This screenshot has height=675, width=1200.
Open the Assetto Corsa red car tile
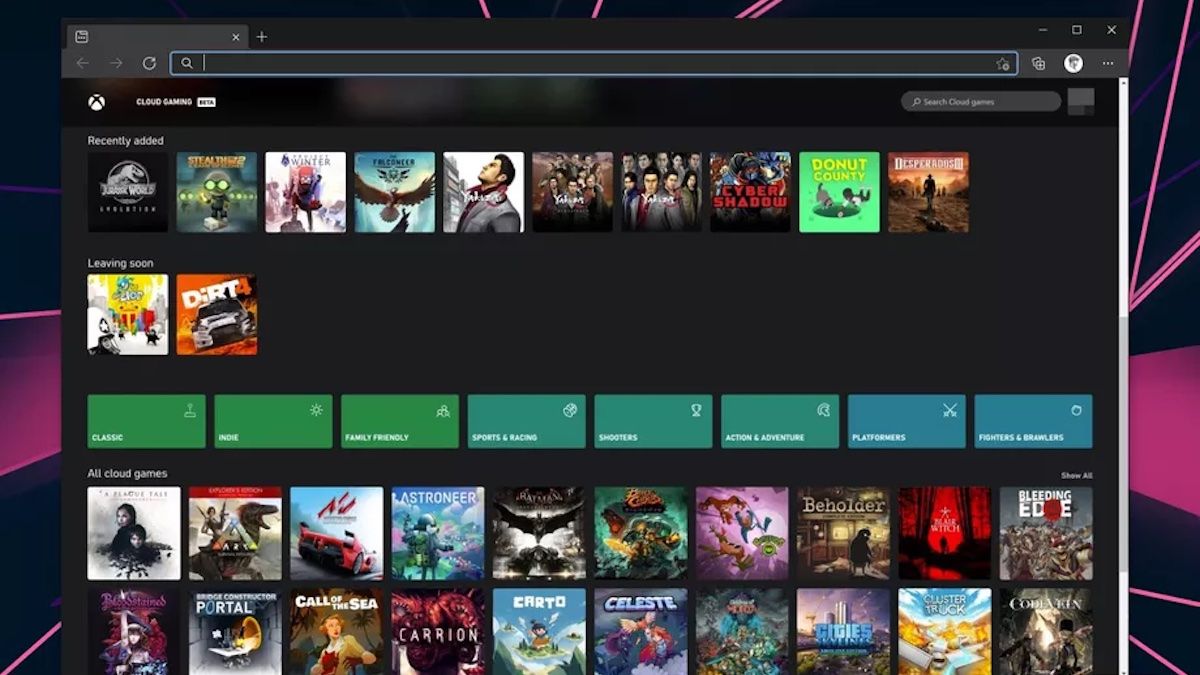[337, 533]
